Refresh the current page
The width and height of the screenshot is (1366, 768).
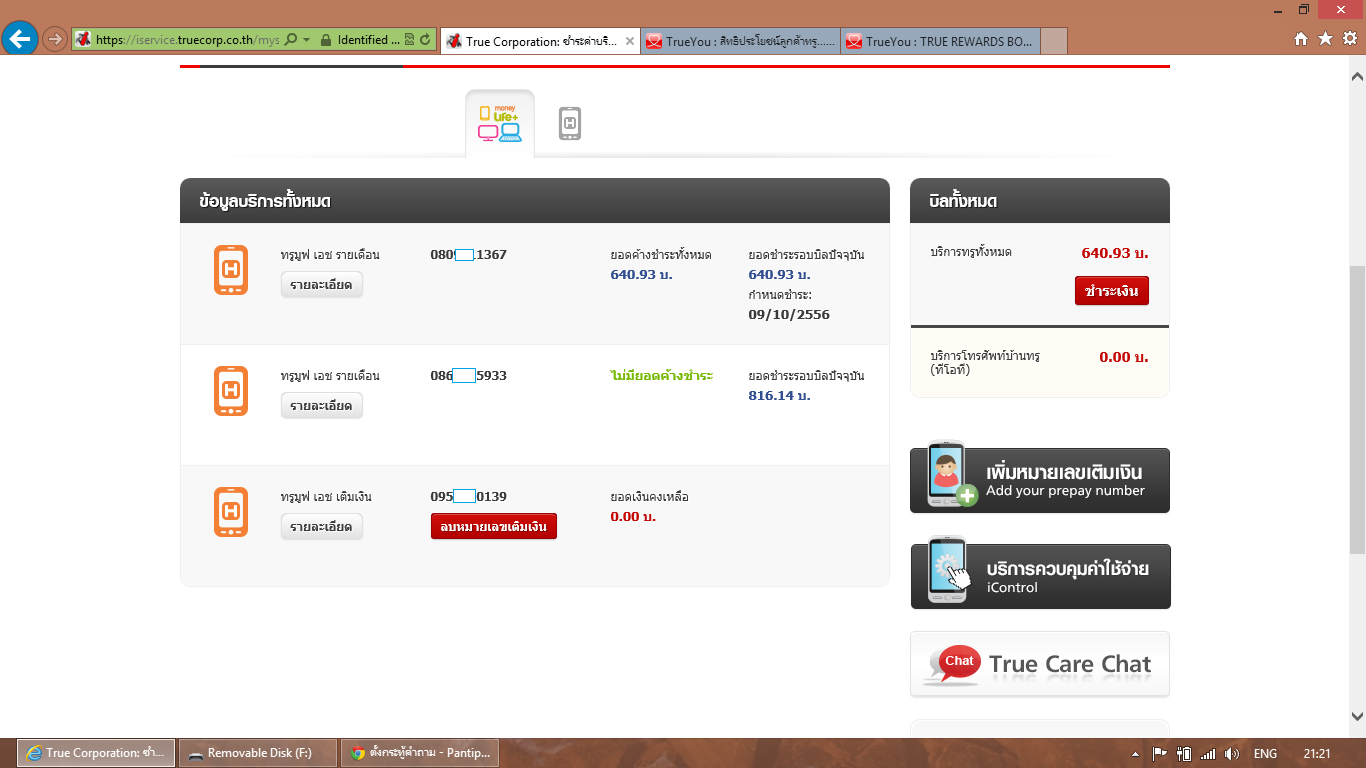426,40
